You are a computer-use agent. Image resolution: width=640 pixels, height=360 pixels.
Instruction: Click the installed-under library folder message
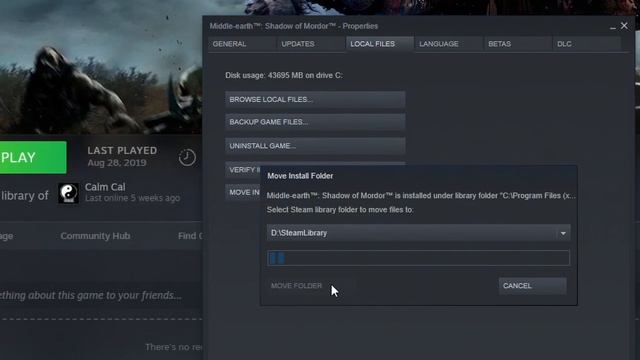(421, 196)
